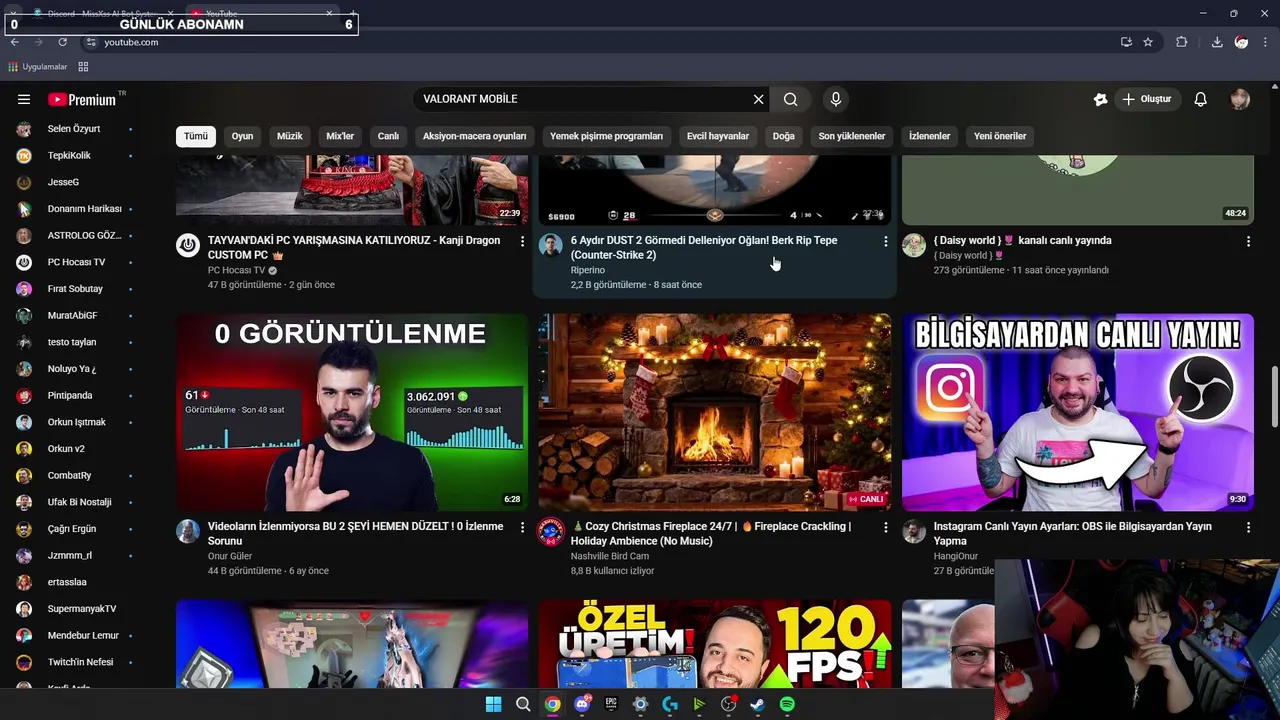The height and width of the screenshot is (720, 1280).
Task: Open Nashville Bird Cam channel avatar
Action: coord(551,531)
